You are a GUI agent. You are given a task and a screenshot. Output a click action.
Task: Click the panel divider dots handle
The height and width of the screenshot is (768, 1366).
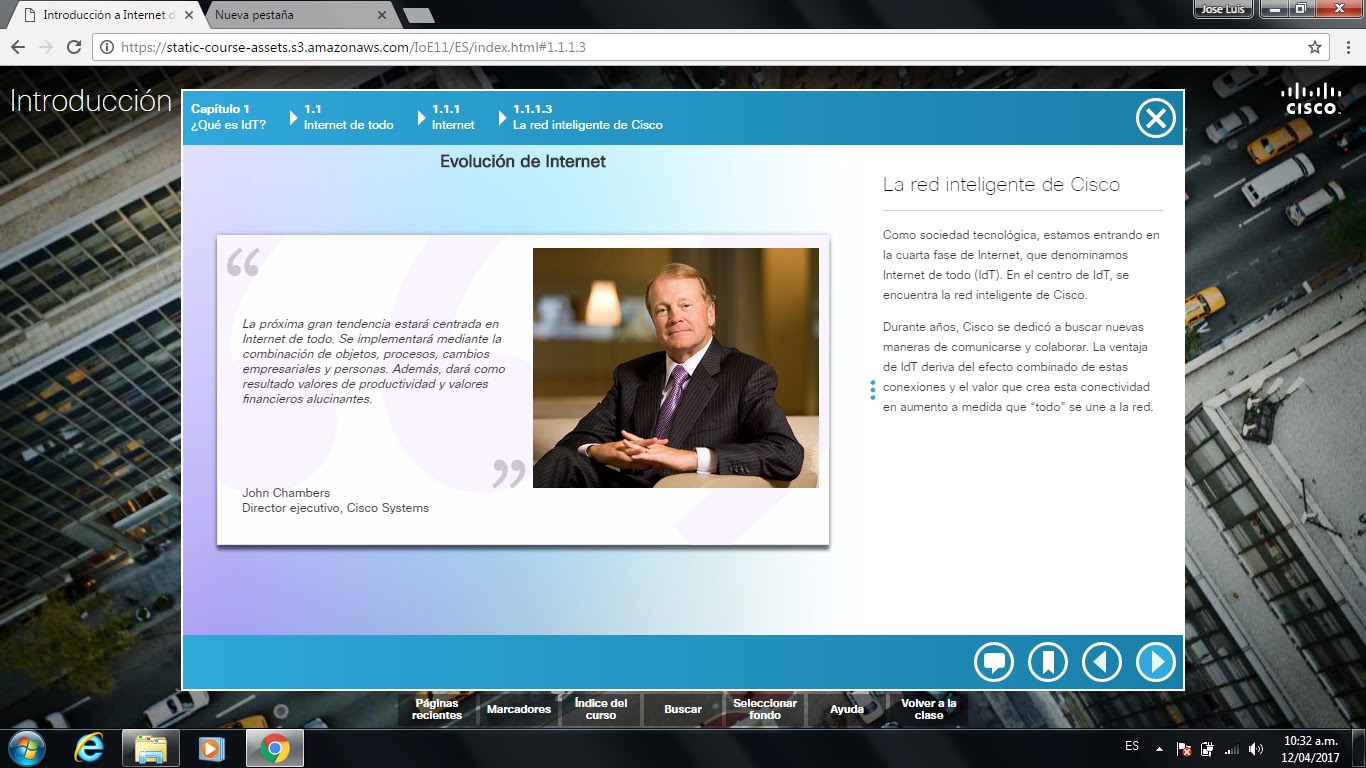873,390
